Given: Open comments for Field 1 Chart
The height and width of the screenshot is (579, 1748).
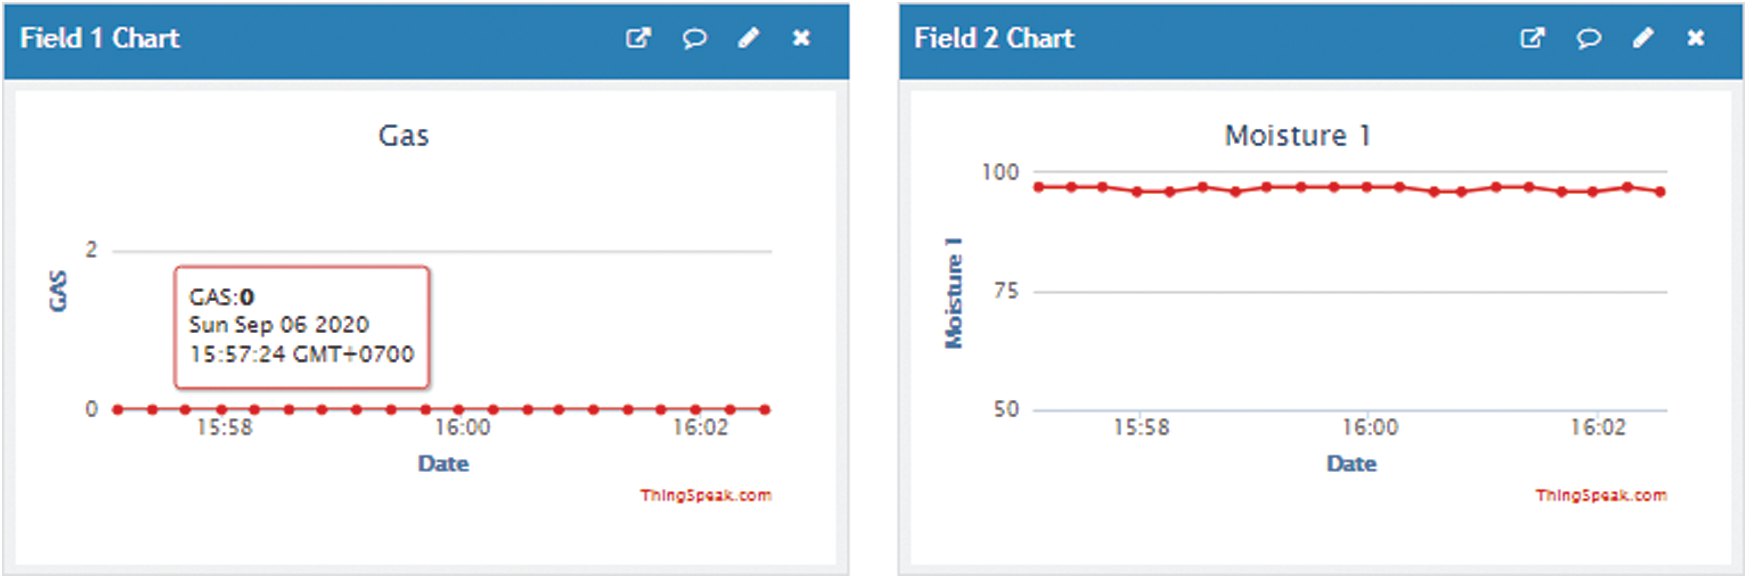Looking at the screenshot, I should [694, 39].
